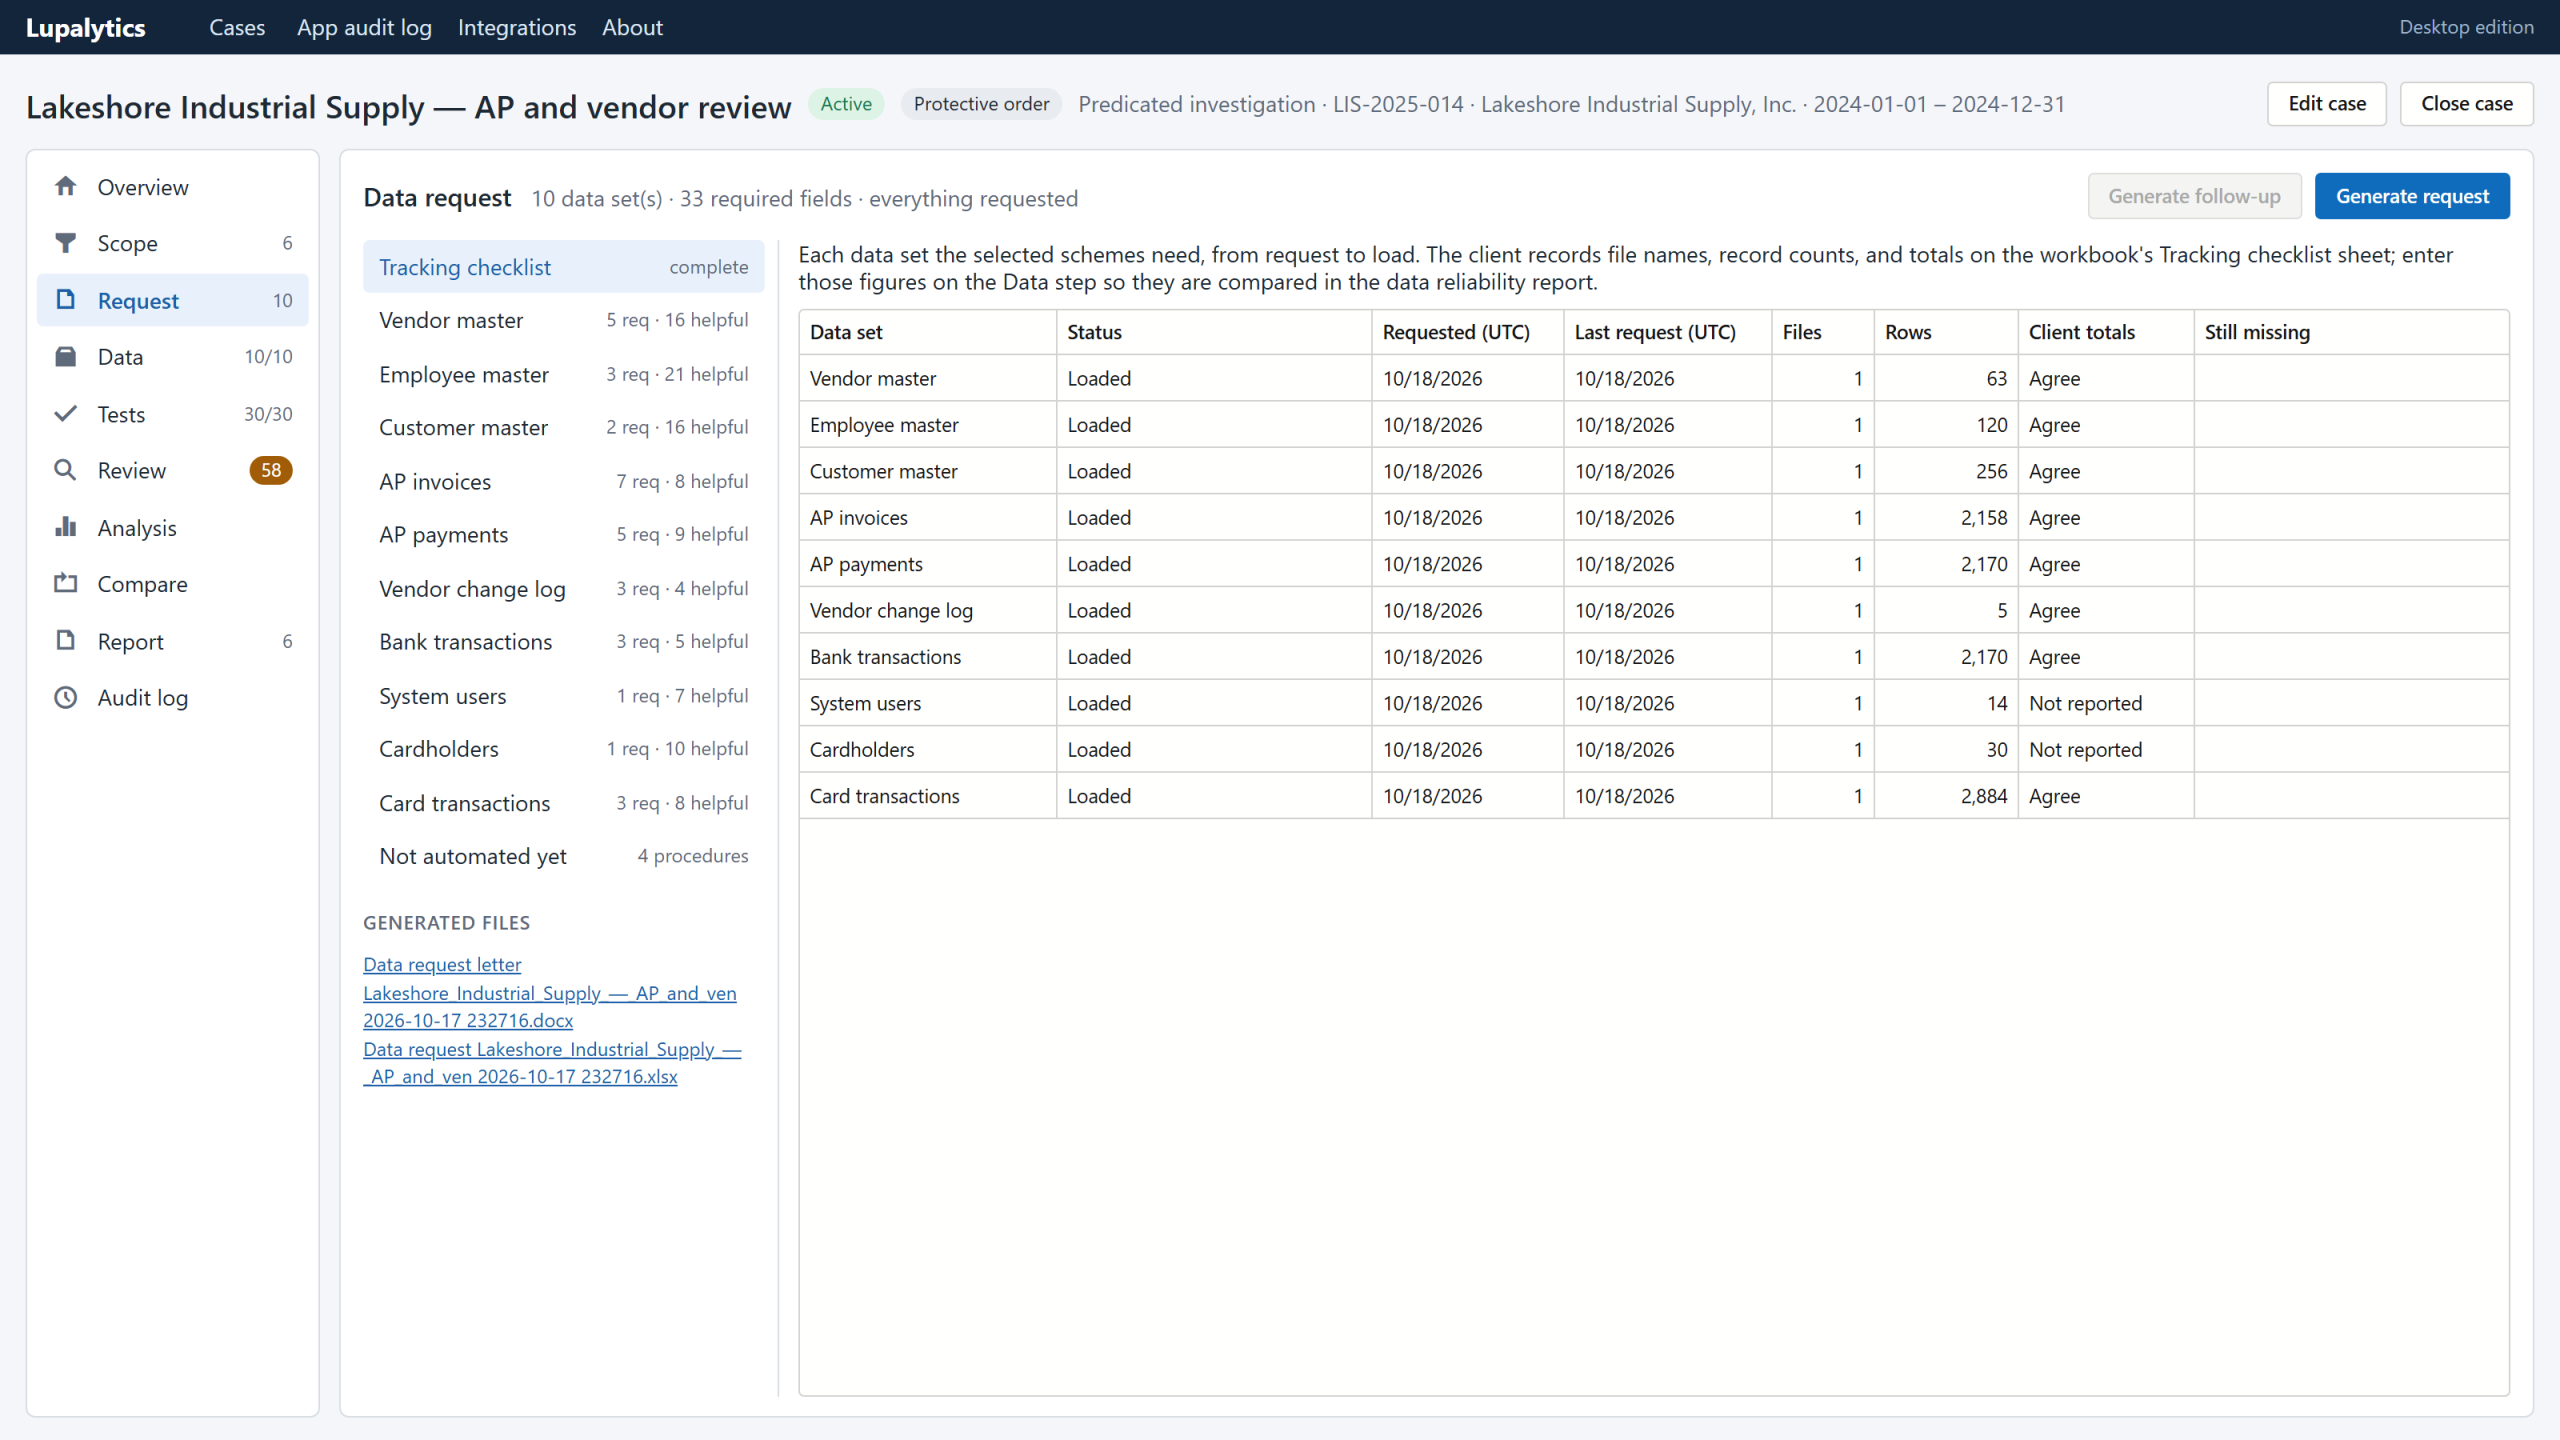Select AP invoices in data set list
The width and height of the screenshot is (2560, 1440).
[x=564, y=481]
